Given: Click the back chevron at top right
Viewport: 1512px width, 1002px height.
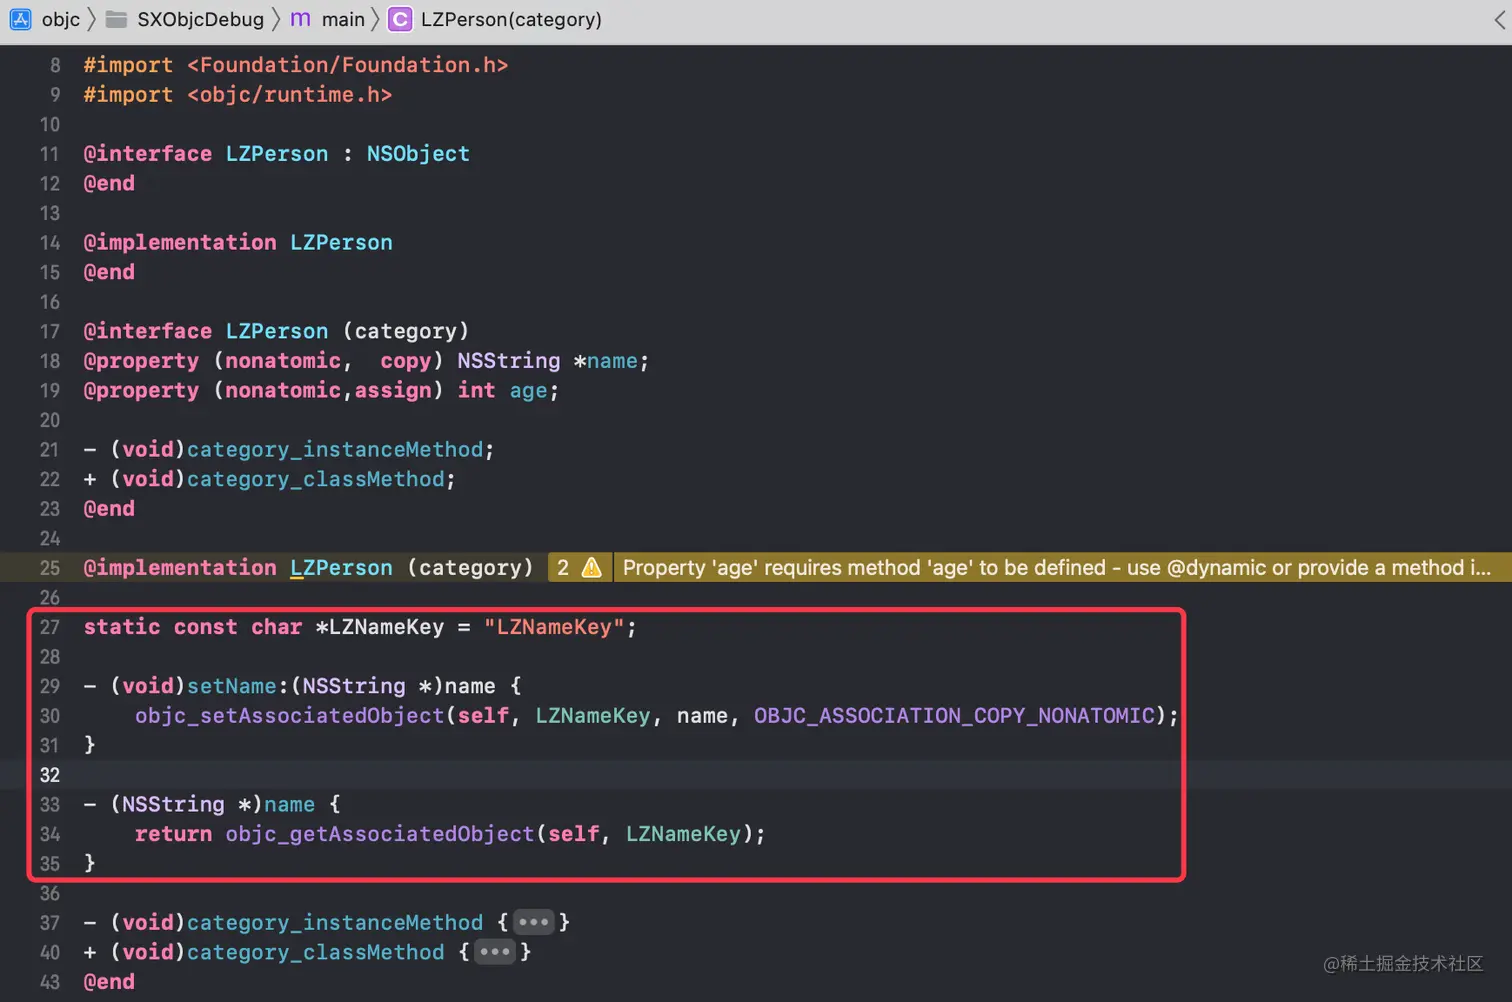Looking at the screenshot, I should click(1499, 20).
